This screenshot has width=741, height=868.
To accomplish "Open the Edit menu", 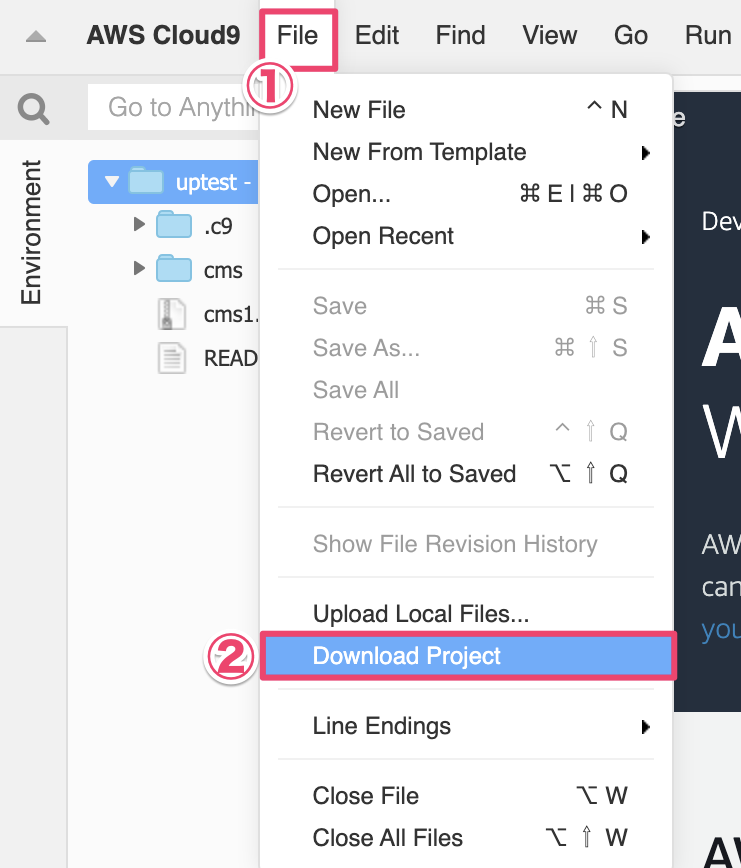I will pos(377,35).
